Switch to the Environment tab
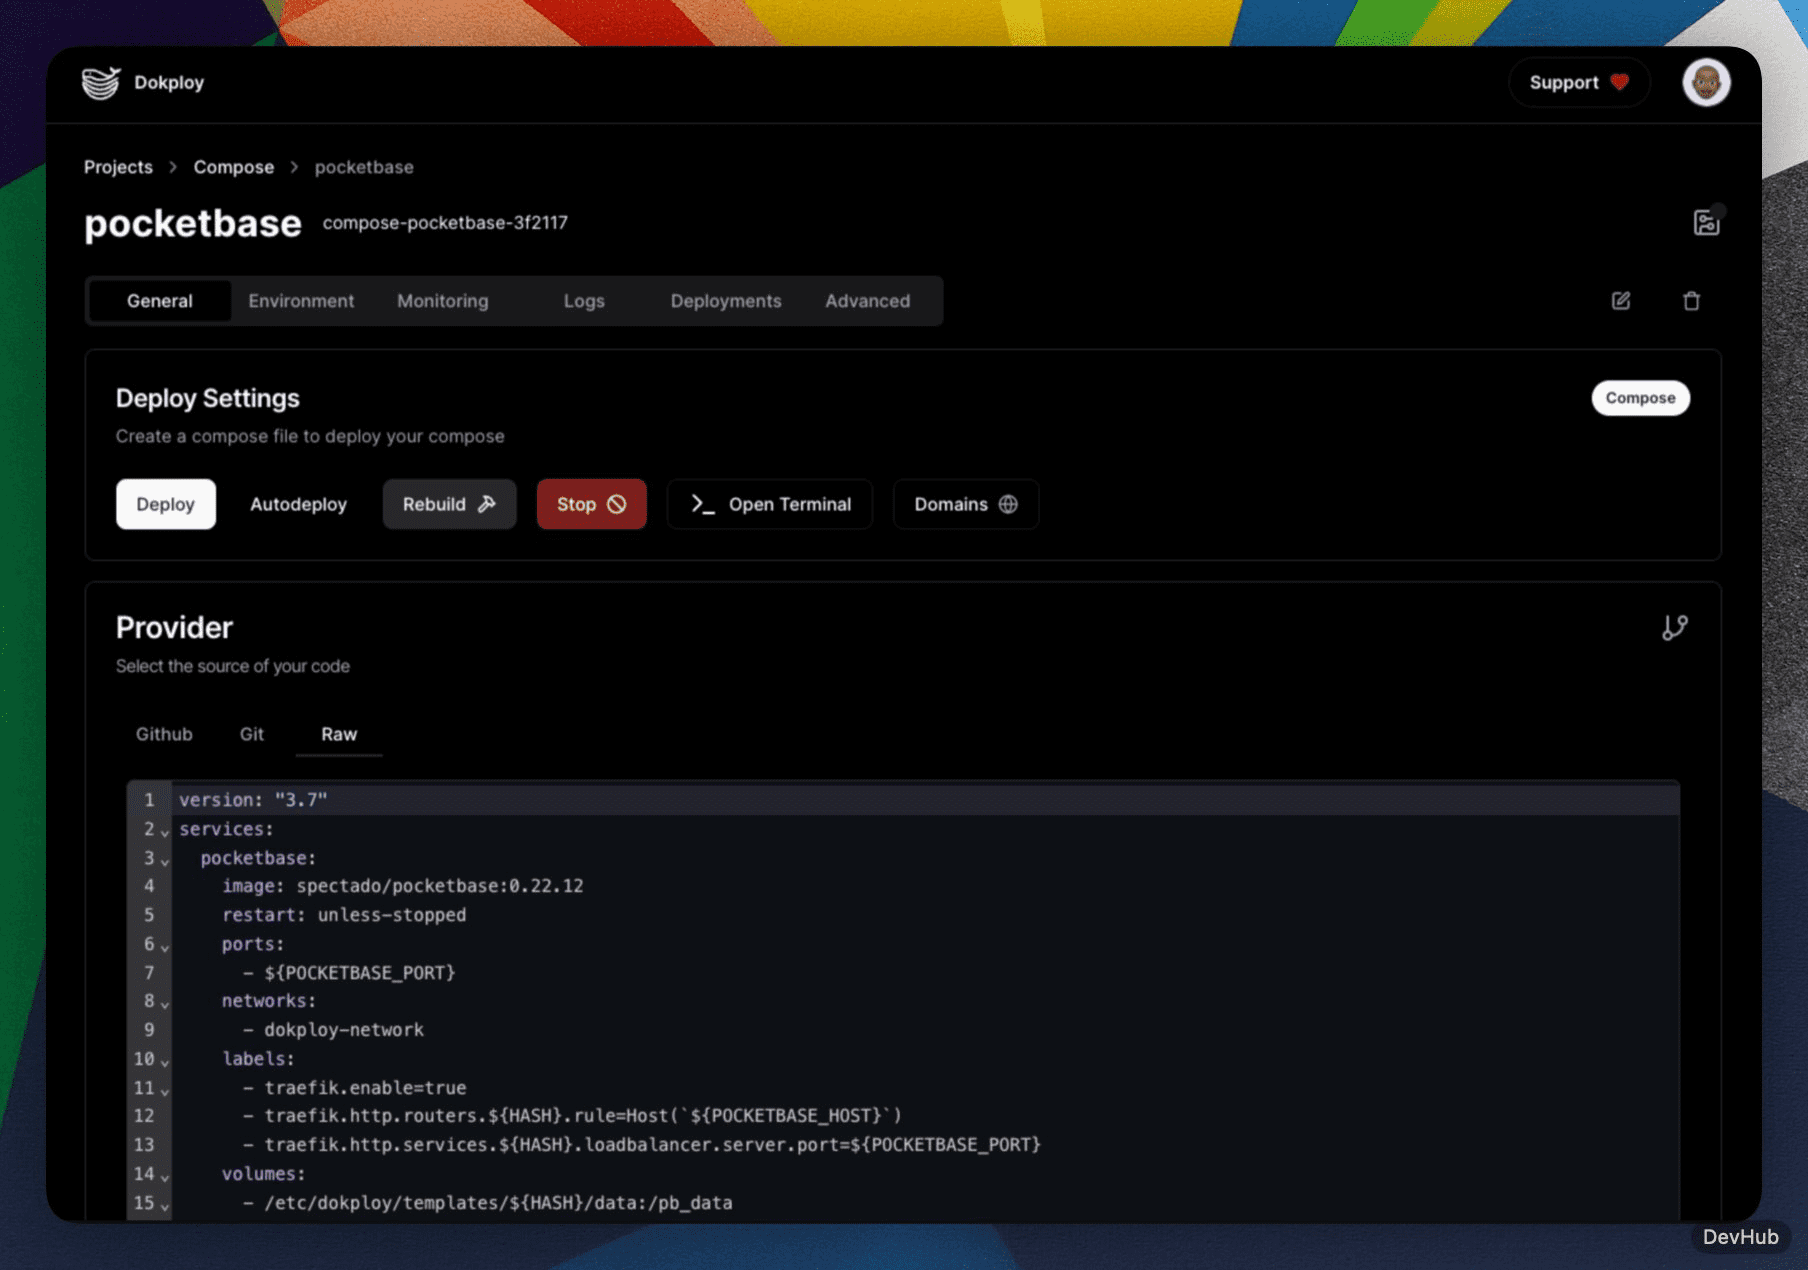The image size is (1808, 1270). pos(301,301)
